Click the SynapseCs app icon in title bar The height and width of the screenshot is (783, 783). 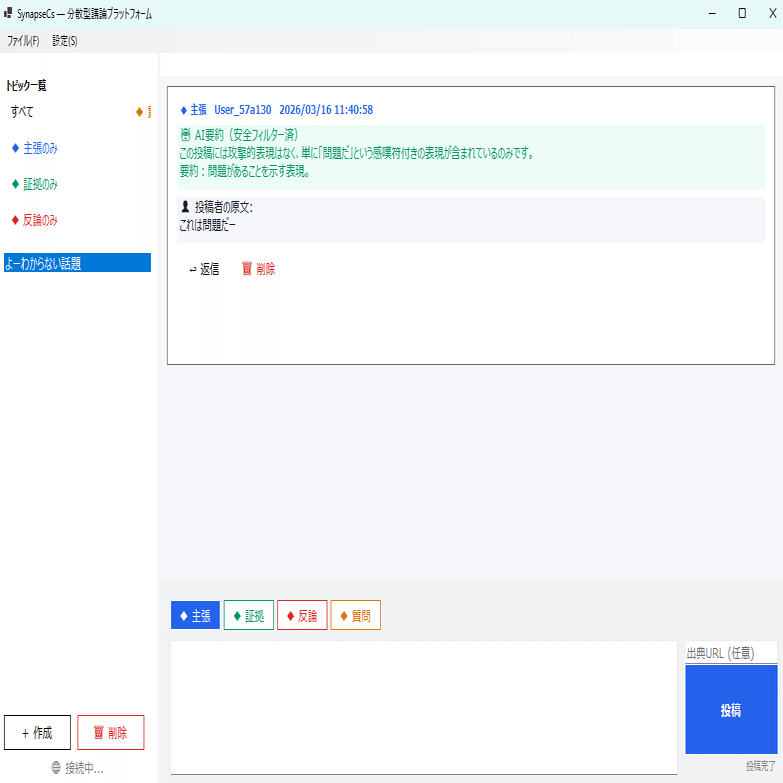point(8,13)
